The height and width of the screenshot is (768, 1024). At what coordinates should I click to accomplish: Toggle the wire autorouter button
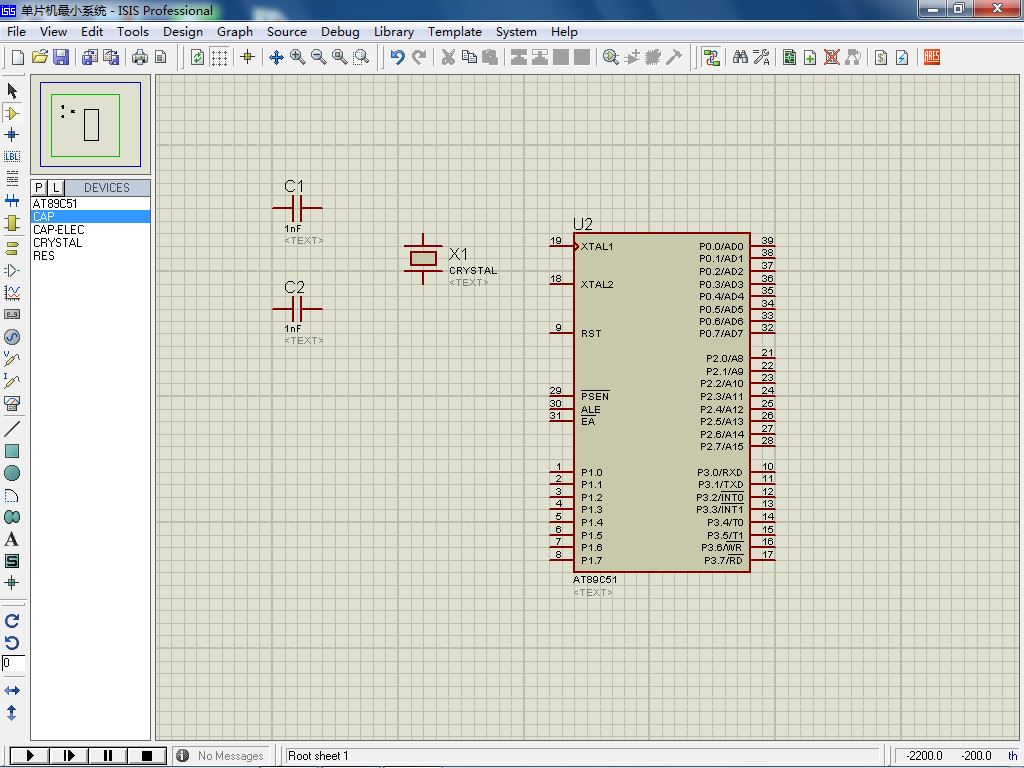(711, 57)
